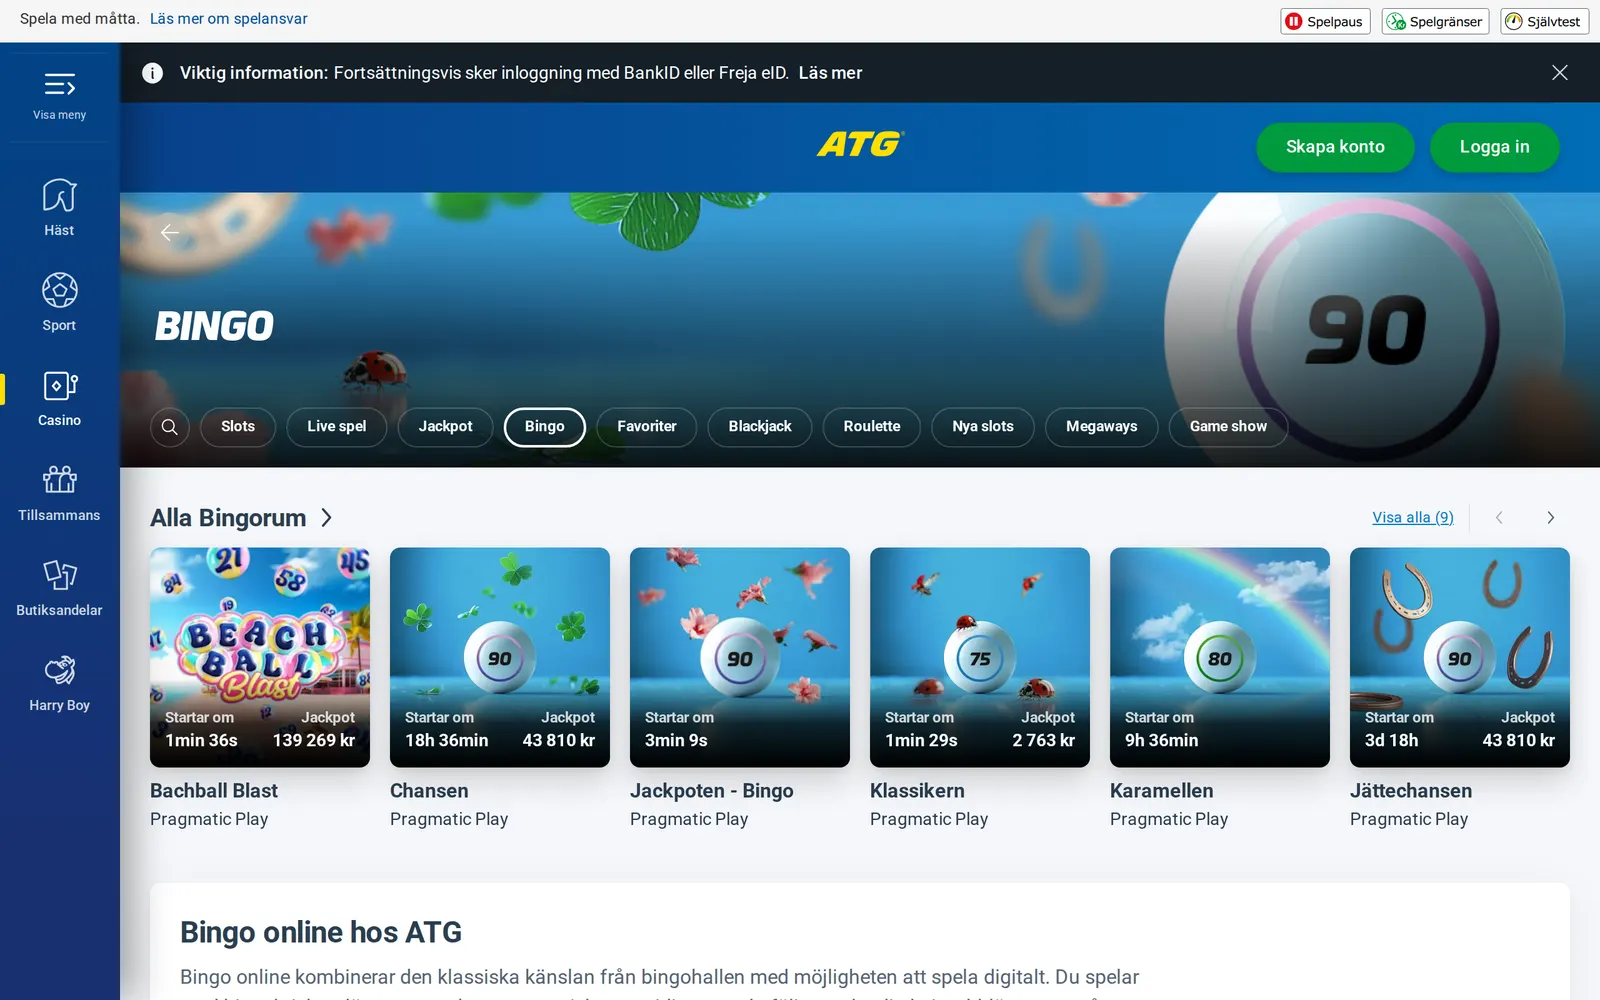Image resolution: width=1600 pixels, height=1000 pixels.
Task: Open the Harry Boy sidebar icon
Action: [59, 670]
